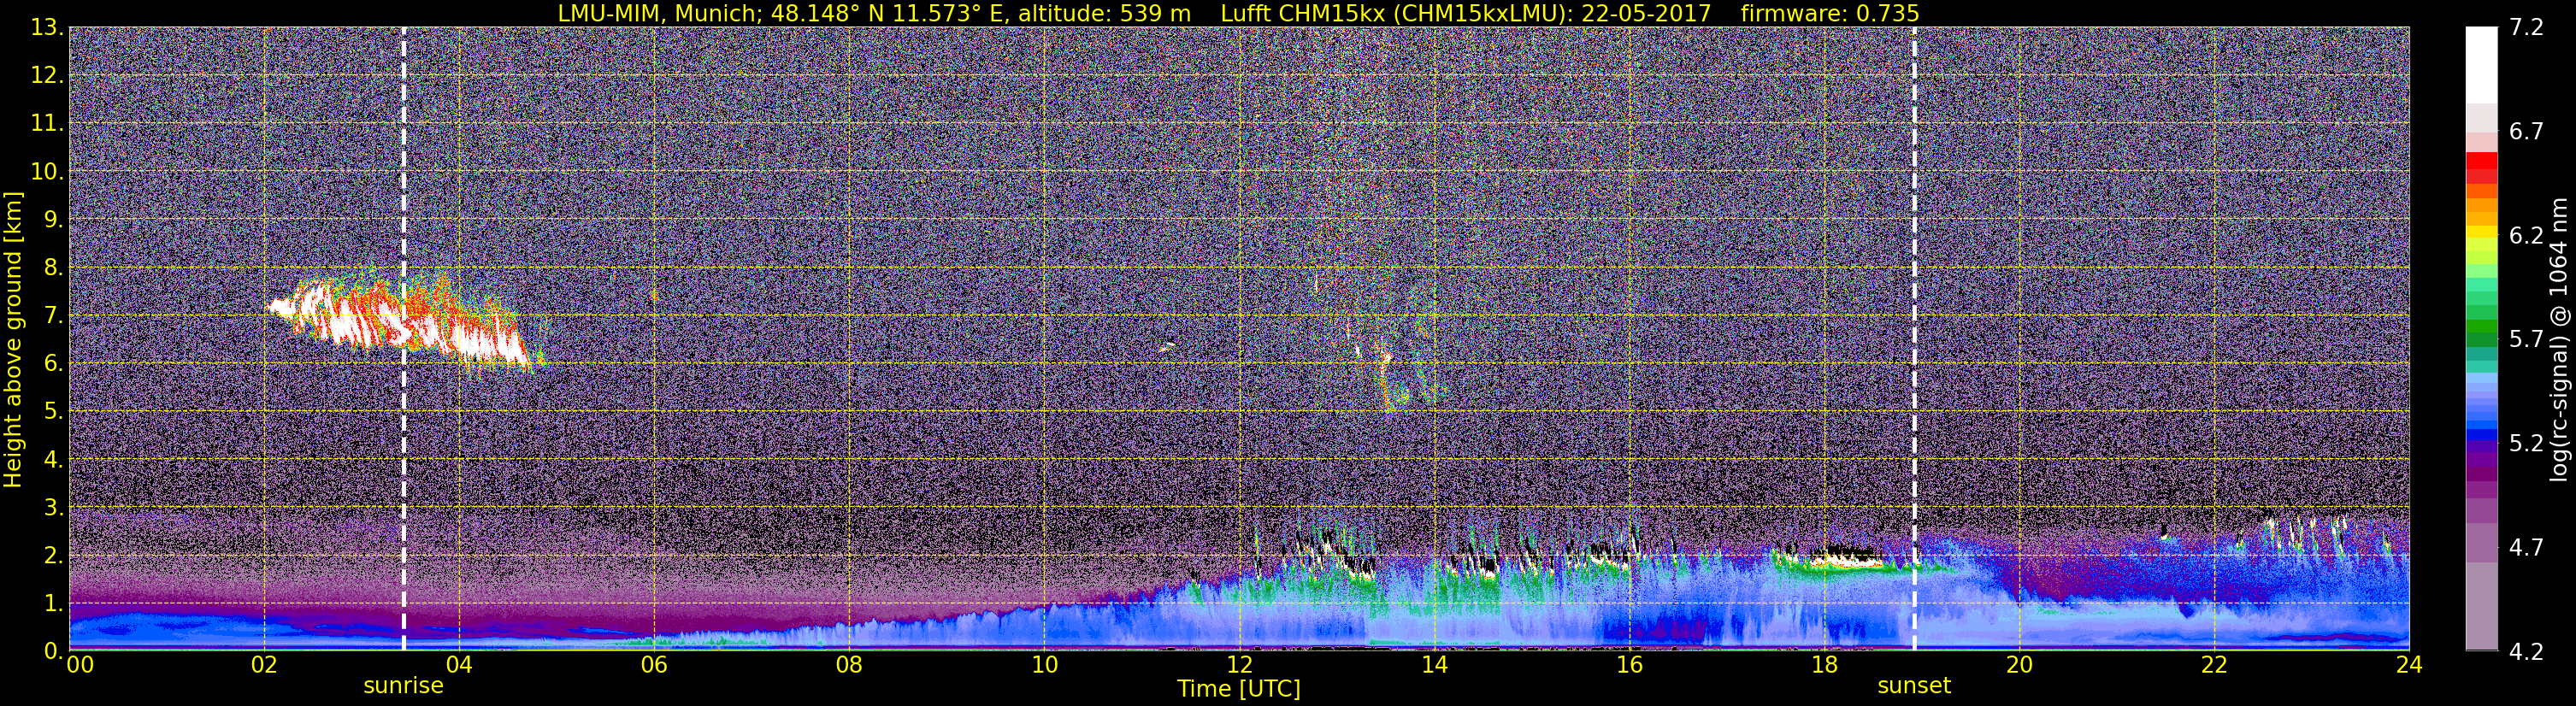2576x706 pixels.
Task: Click the '02' tick on the time axis
Action: pos(264,664)
